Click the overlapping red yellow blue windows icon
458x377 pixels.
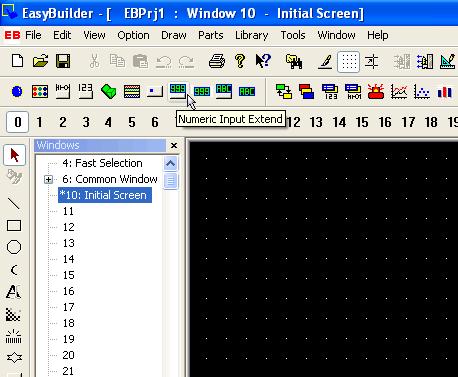pyautogui.click(x=306, y=91)
